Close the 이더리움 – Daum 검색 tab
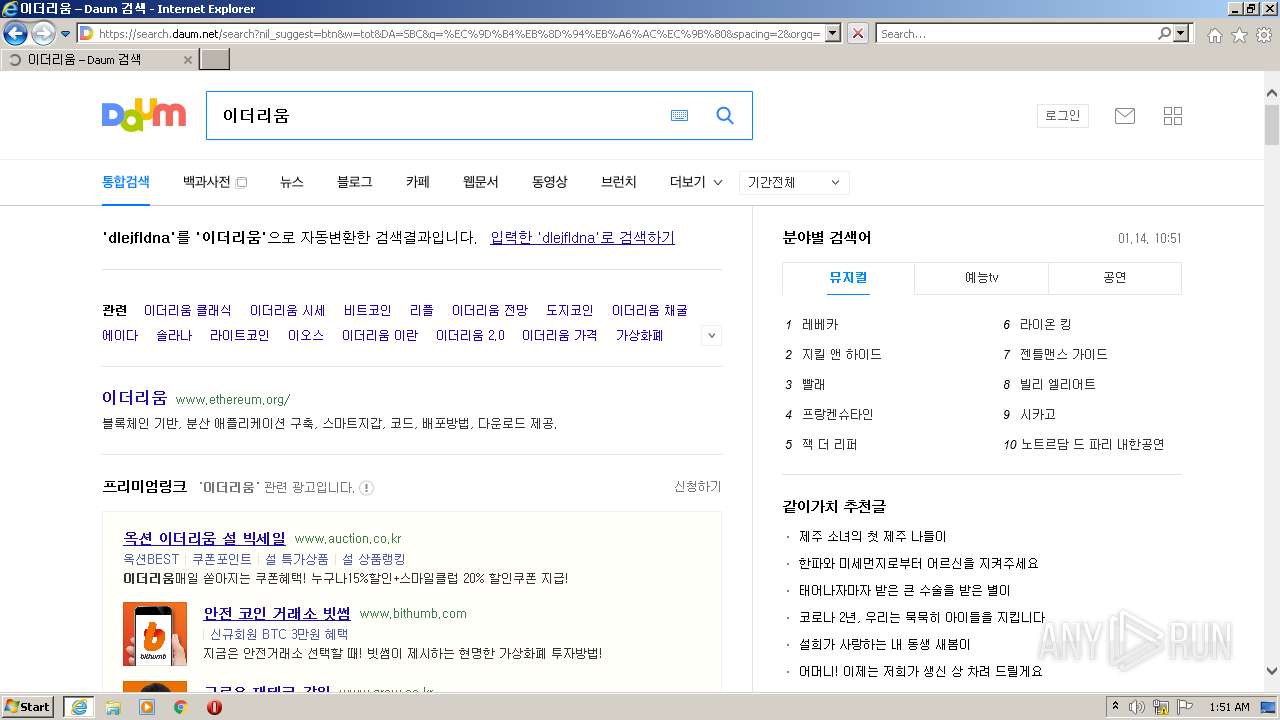Viewport: 1280px width, 720px height. [x=187, y=60]
